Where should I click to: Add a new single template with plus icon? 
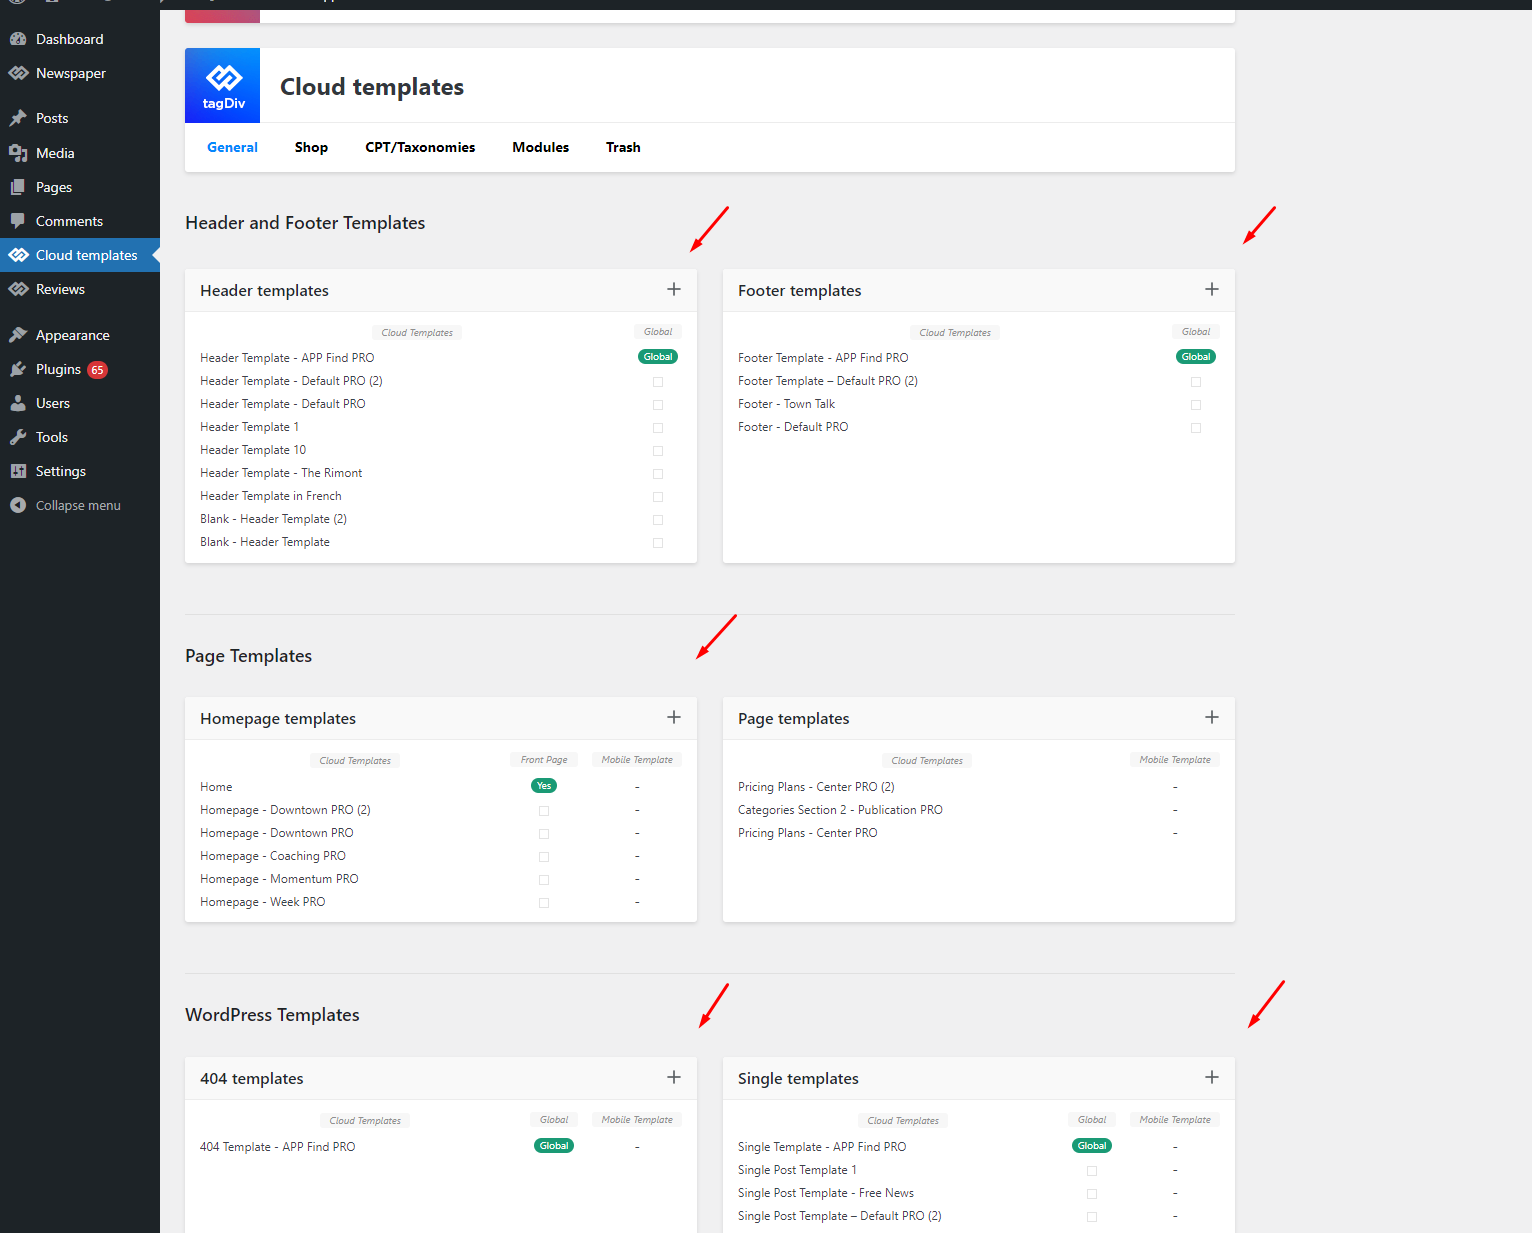tap(1212, 1077)
